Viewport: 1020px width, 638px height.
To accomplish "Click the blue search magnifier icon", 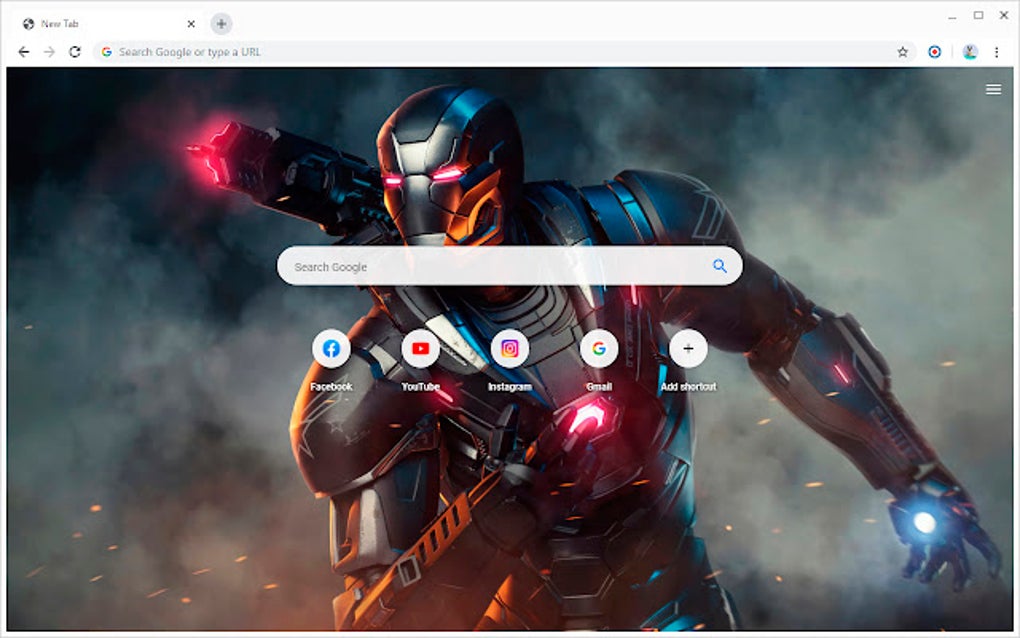I will click(718, 266).
